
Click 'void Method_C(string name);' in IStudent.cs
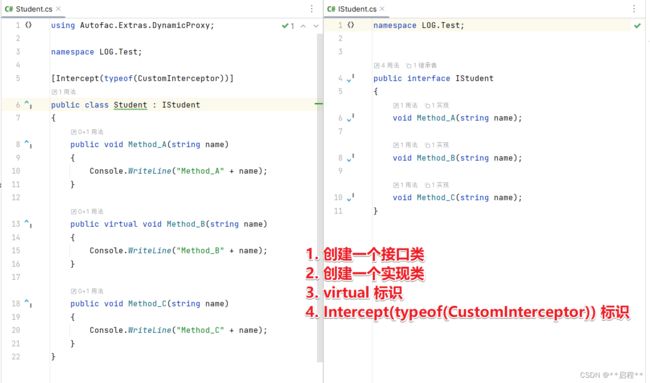pyautogui.click(x=457, y=197)
